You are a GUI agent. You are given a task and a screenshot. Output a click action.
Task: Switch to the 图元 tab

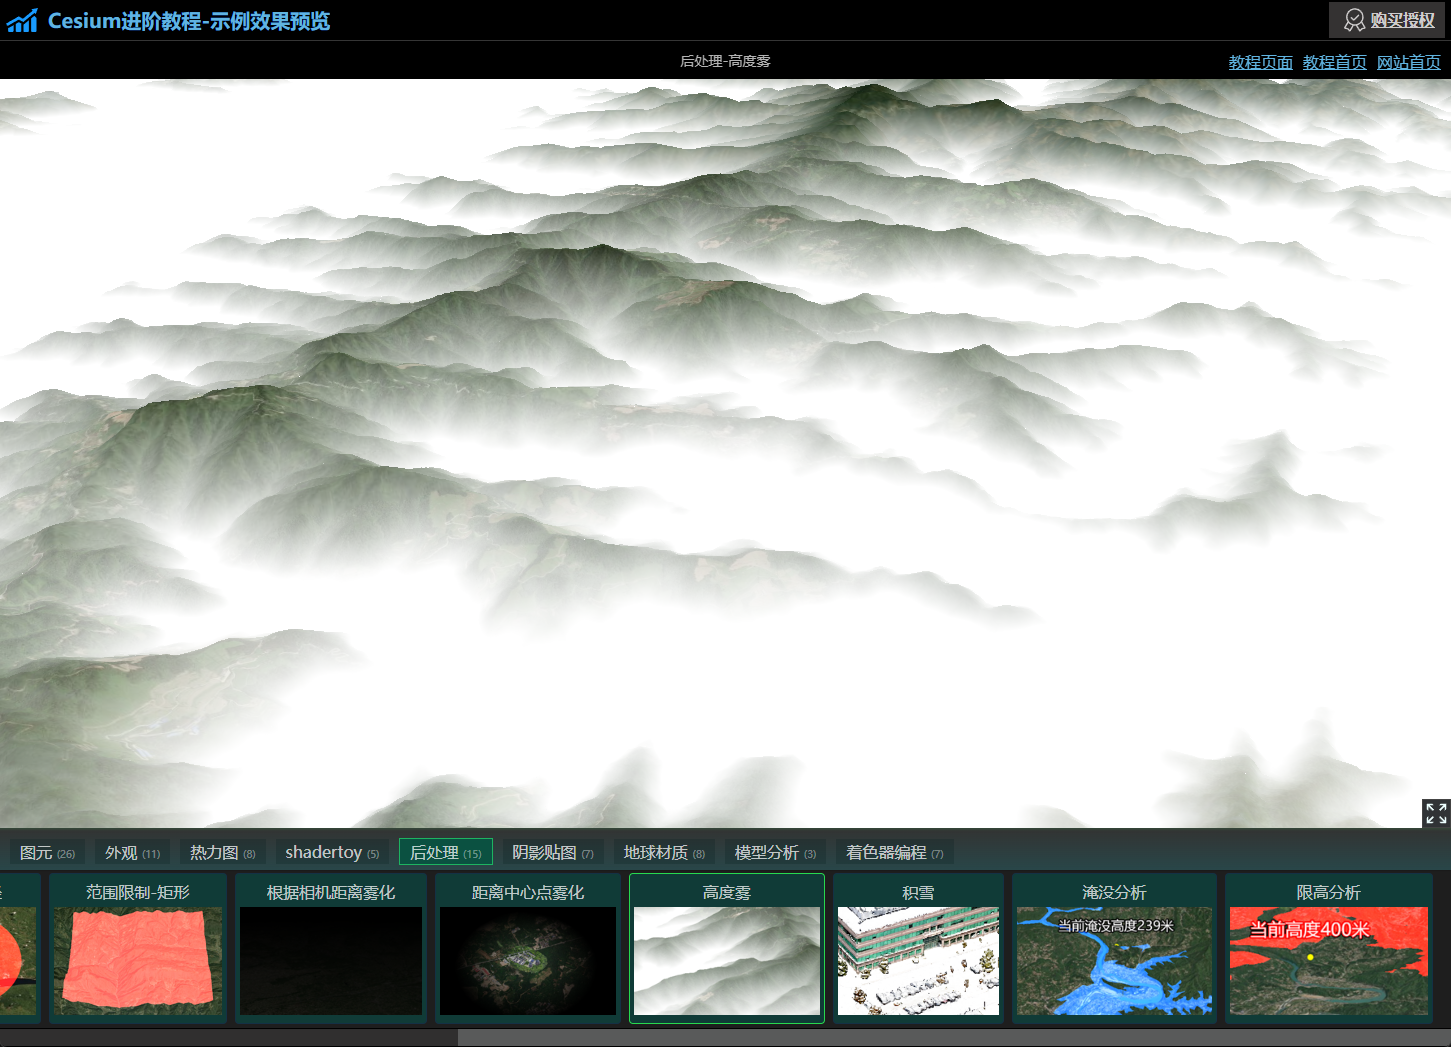pyautogui.click(x=47, y=852)
